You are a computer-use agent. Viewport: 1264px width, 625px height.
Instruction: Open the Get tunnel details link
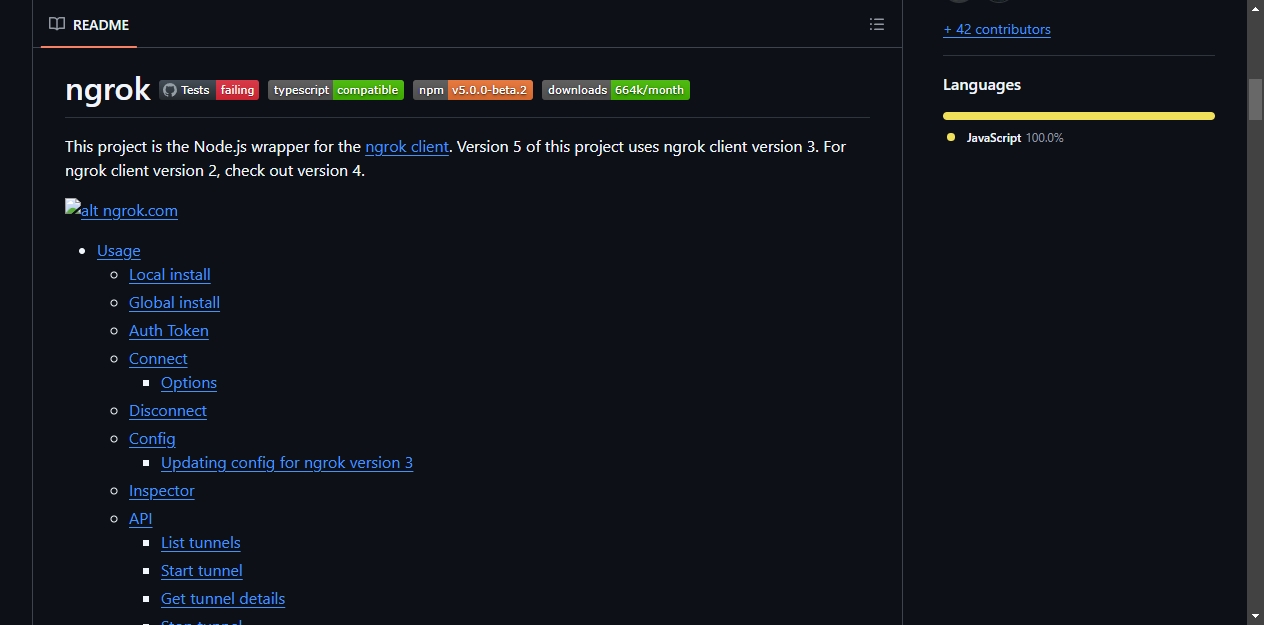click(223, 598)
